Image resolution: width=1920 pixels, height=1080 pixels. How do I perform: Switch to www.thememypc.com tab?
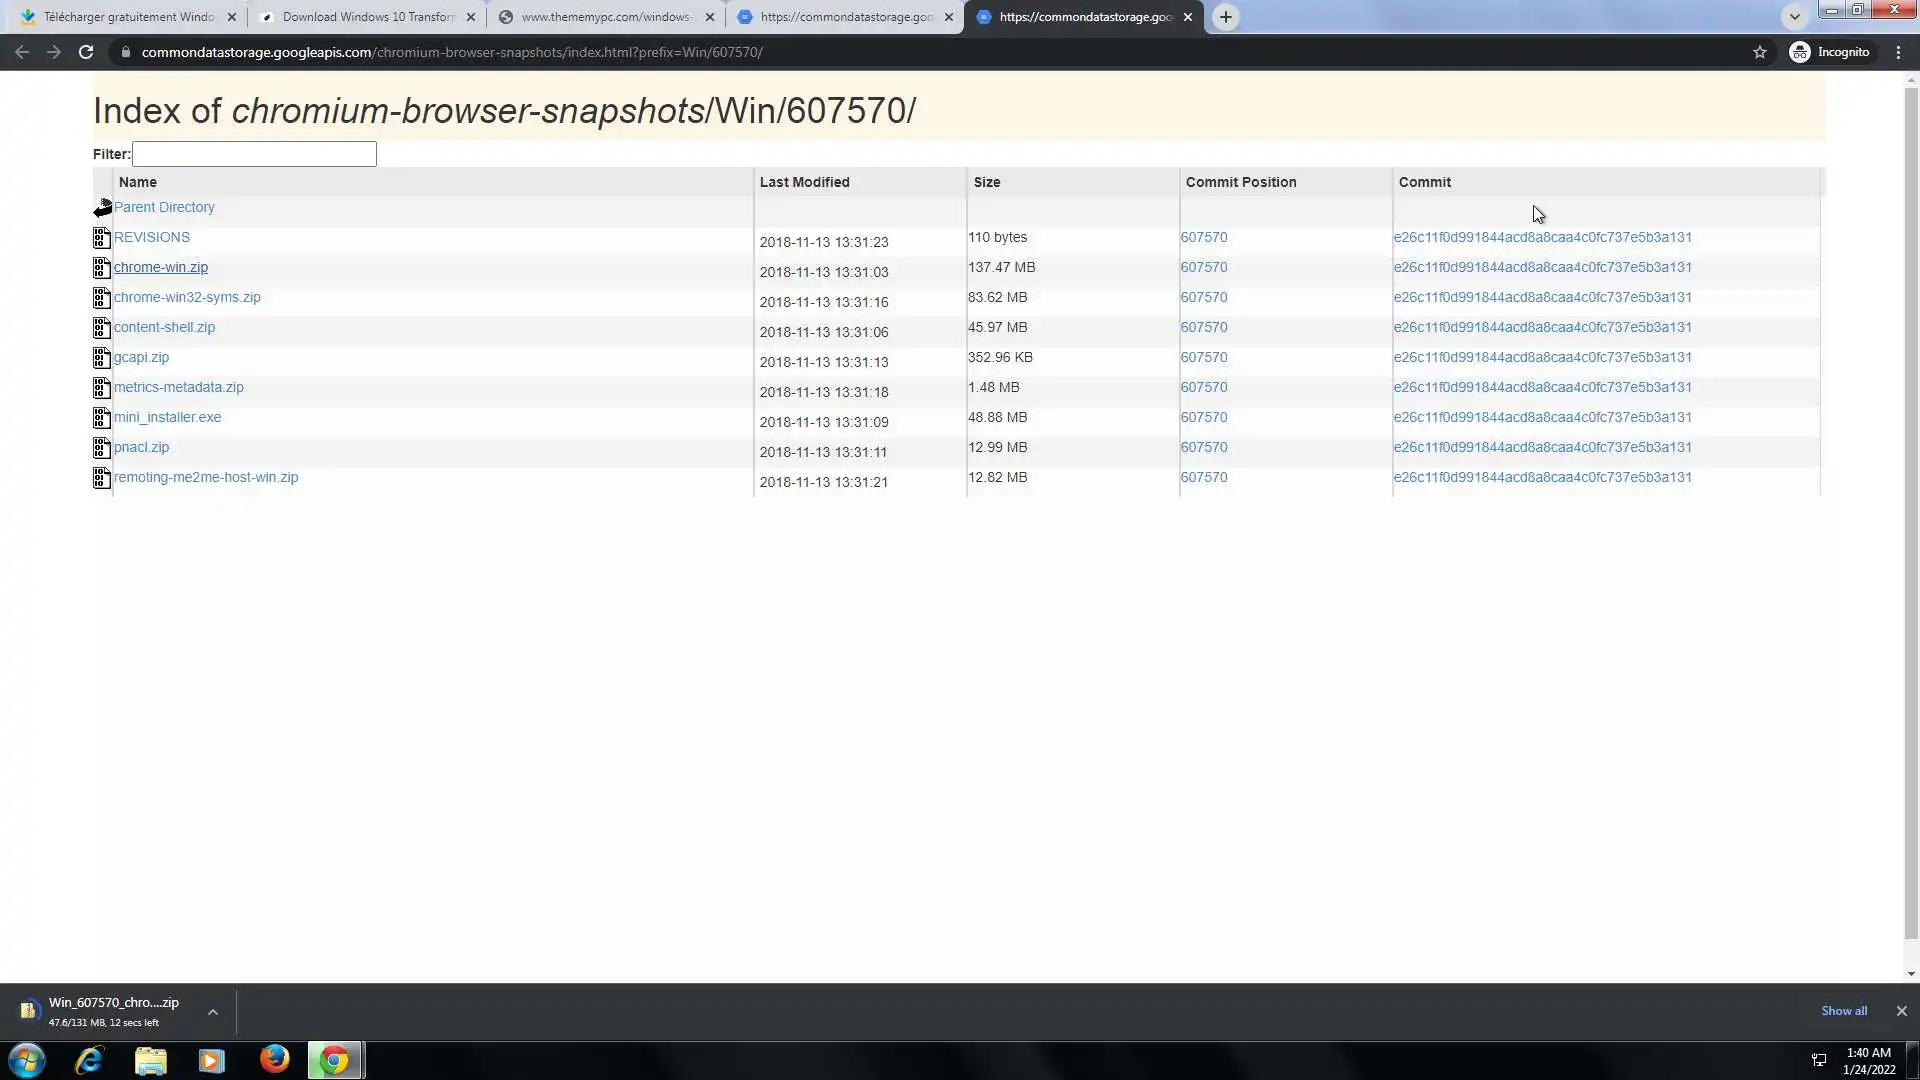click(605, 17)
